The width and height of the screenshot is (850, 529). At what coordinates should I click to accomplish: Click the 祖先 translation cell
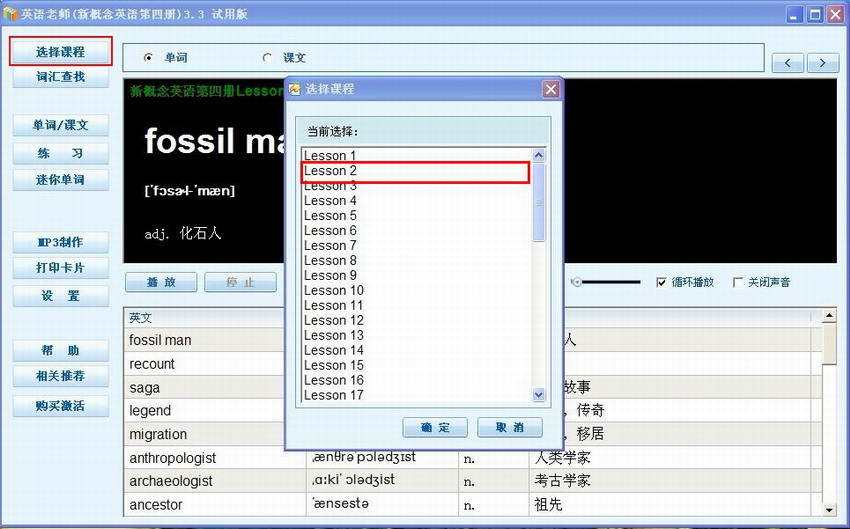click(x=669, y=505)
